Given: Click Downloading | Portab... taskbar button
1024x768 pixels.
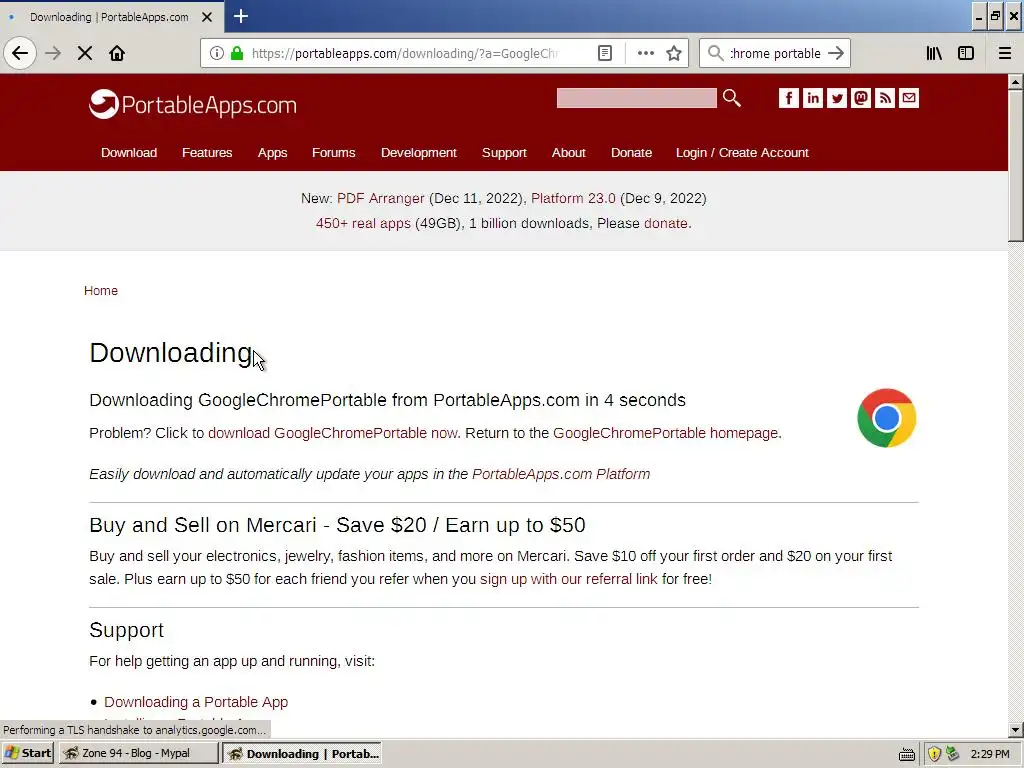Looking at the screenshot, I should [302, 753].
